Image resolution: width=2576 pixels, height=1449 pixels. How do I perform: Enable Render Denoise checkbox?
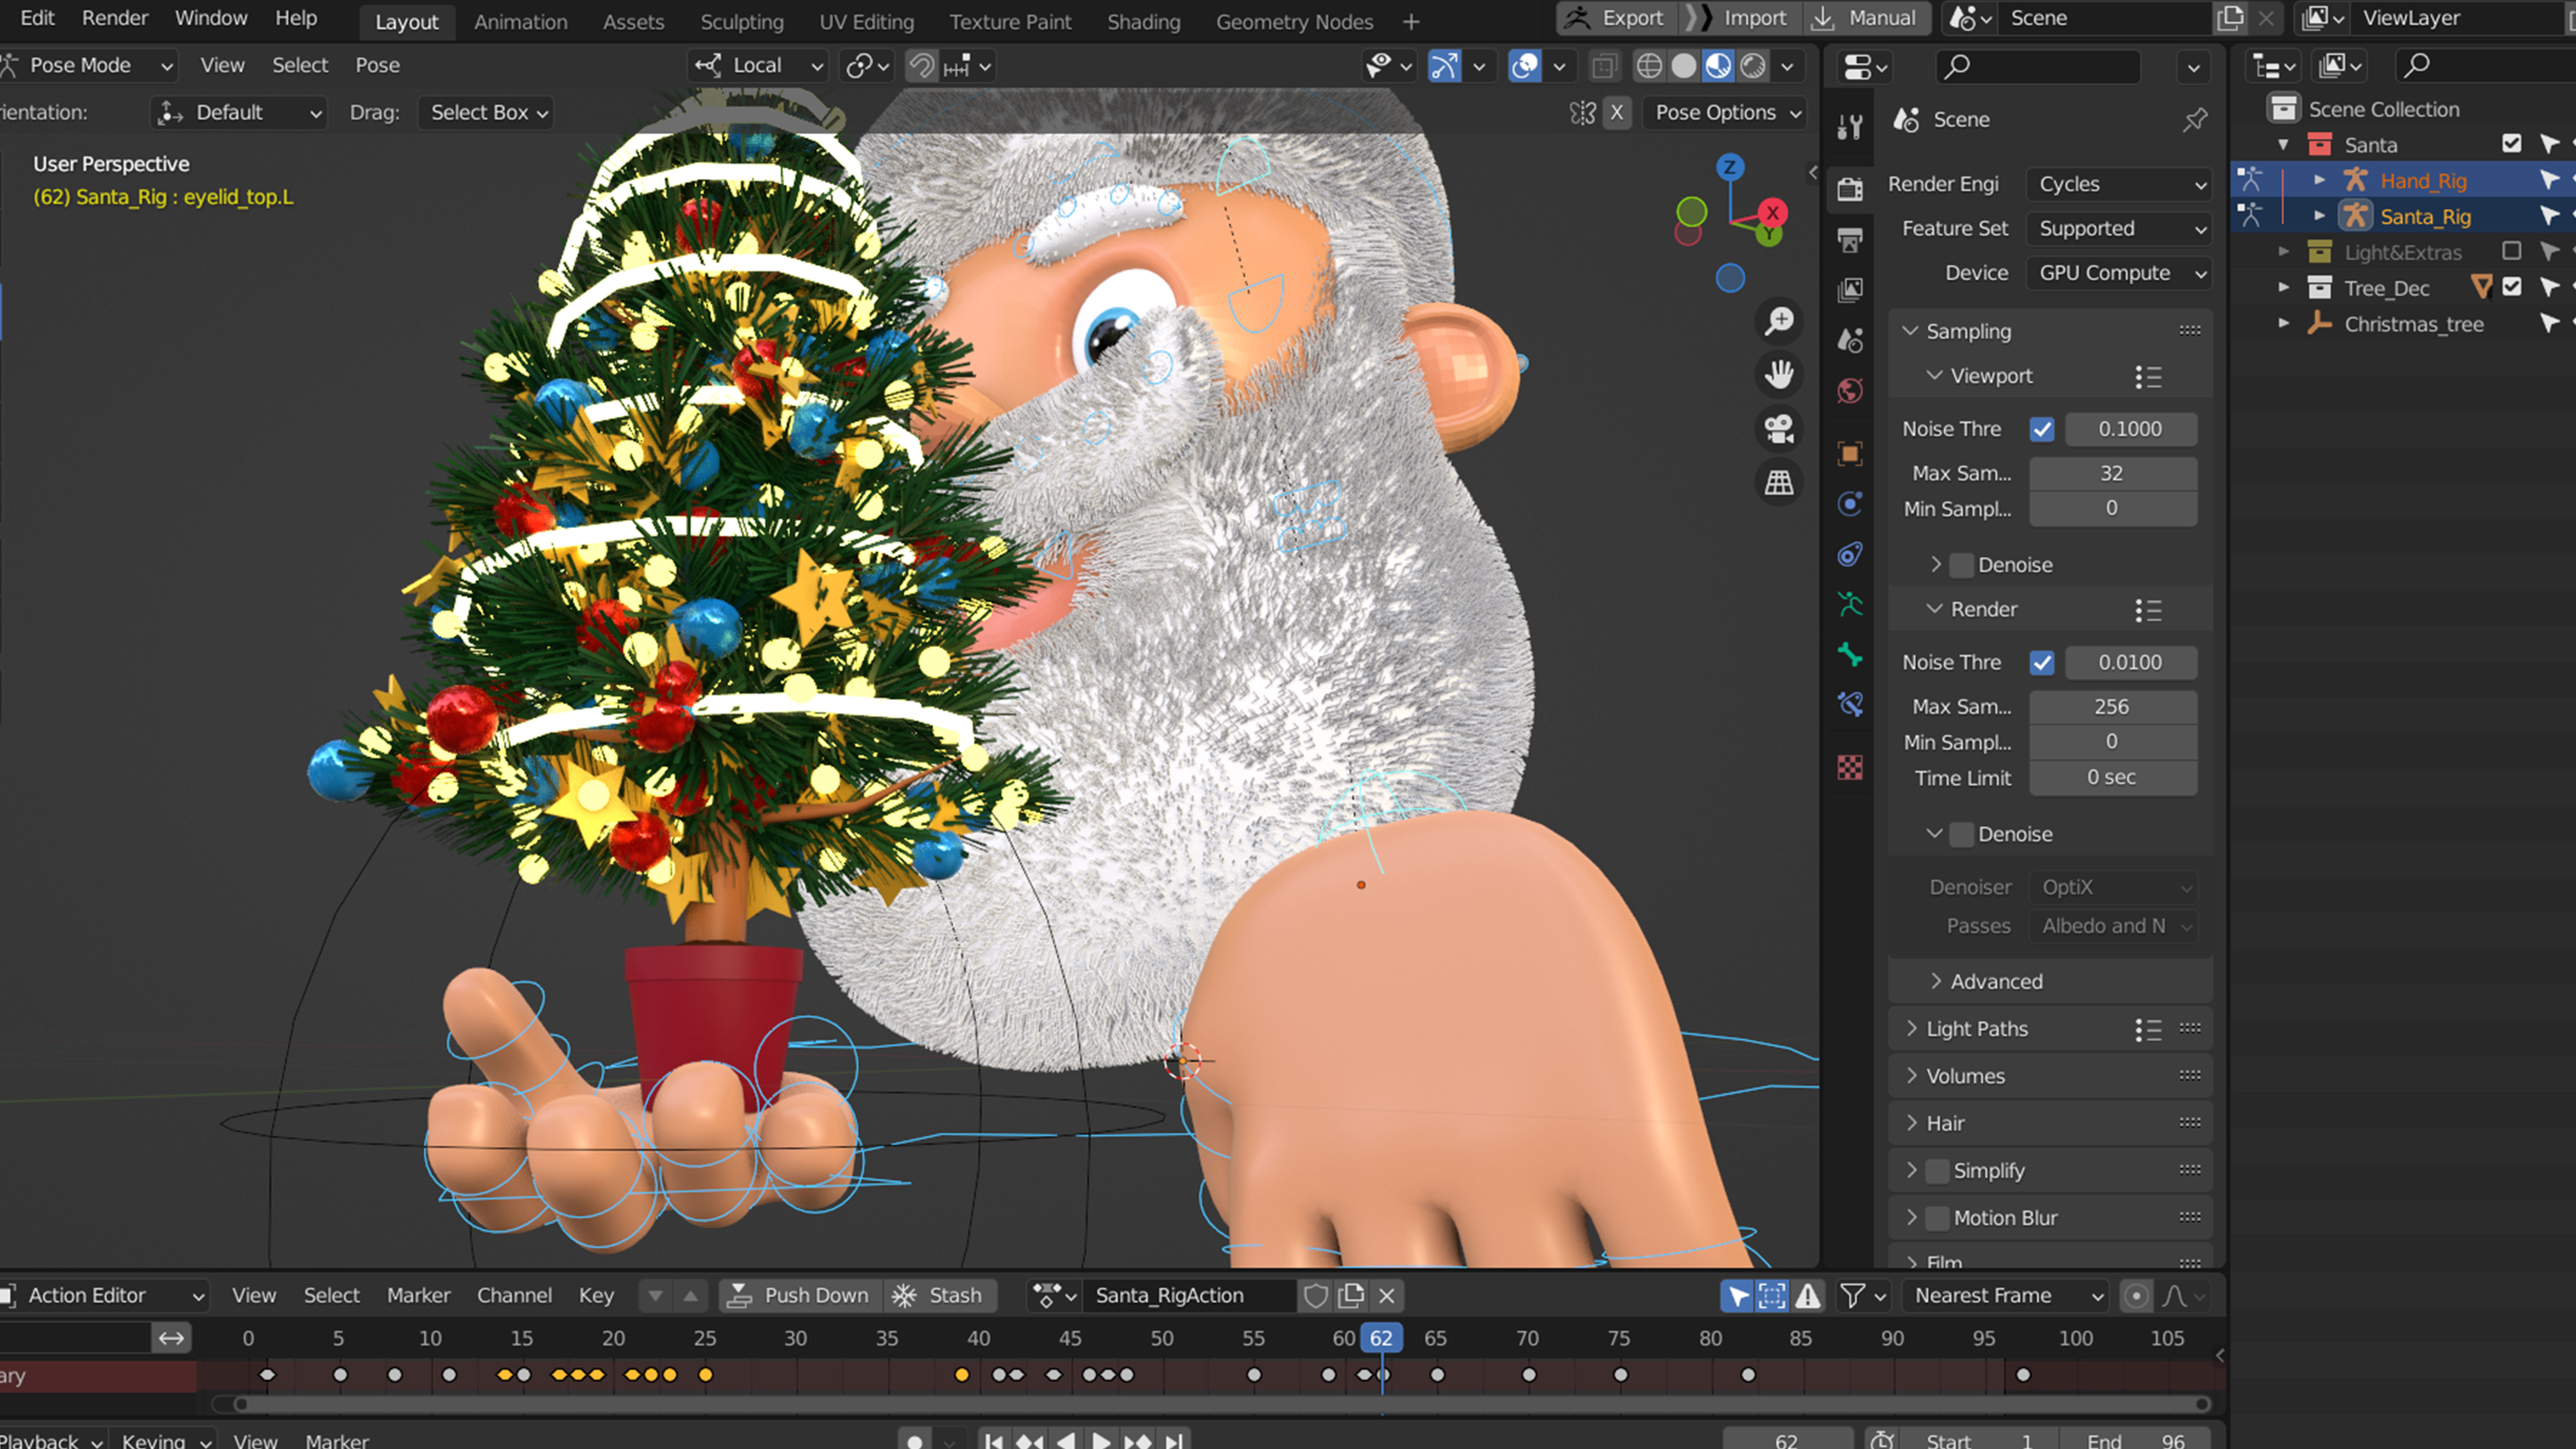pos(1962,834)
